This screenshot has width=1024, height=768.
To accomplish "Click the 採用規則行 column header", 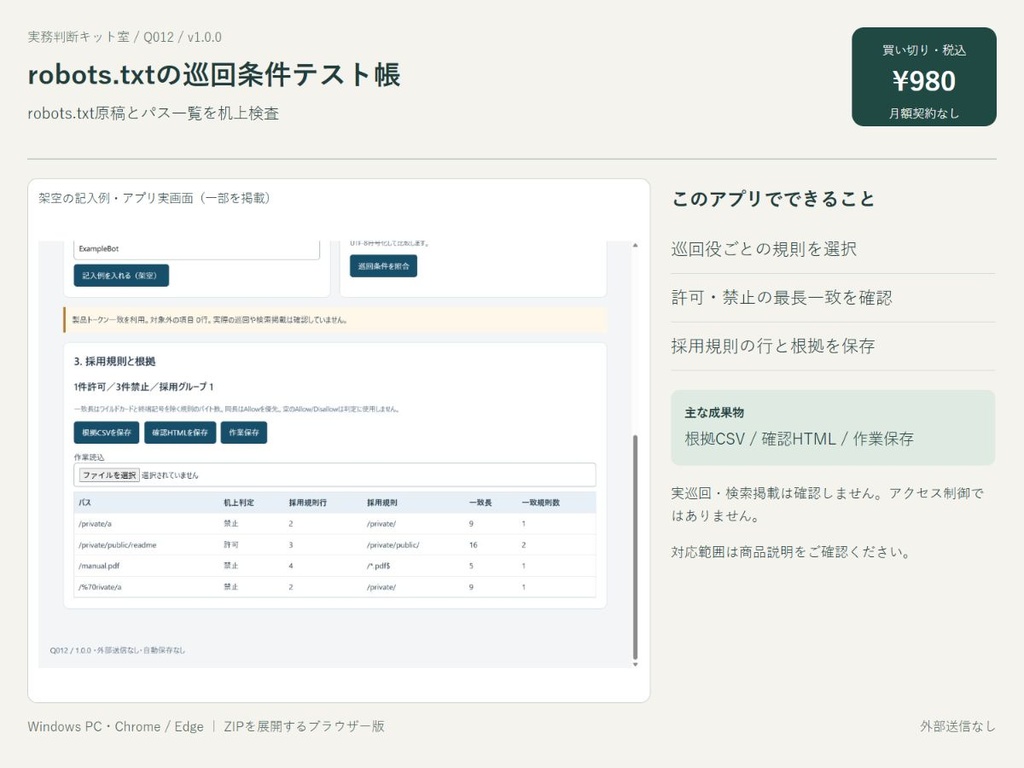I will click(308, 503).
